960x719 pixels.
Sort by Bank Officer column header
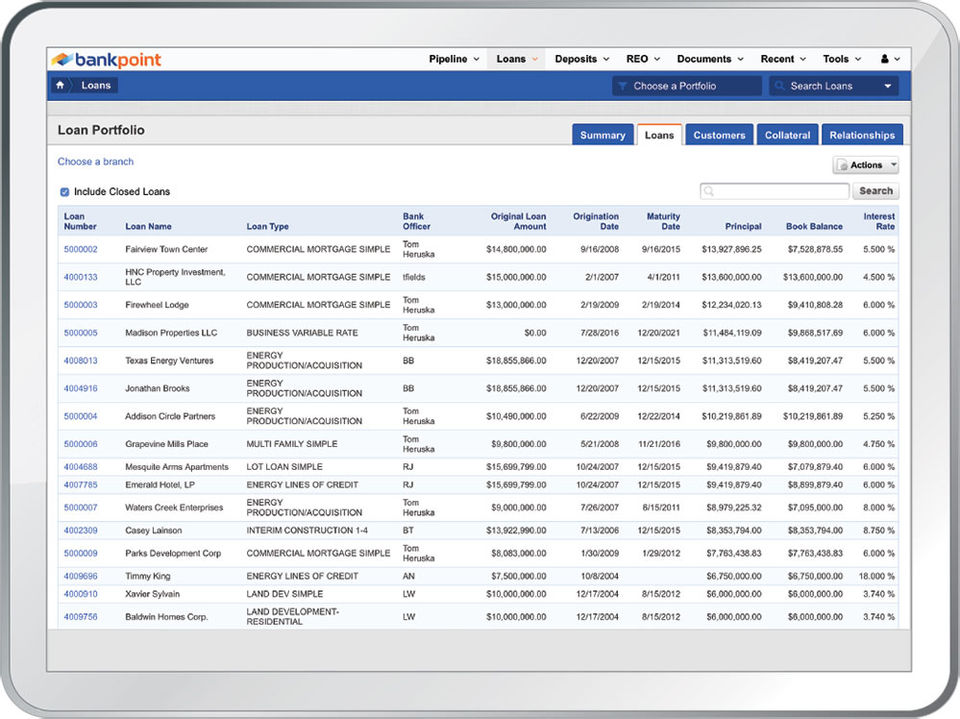tap(416, 222)
